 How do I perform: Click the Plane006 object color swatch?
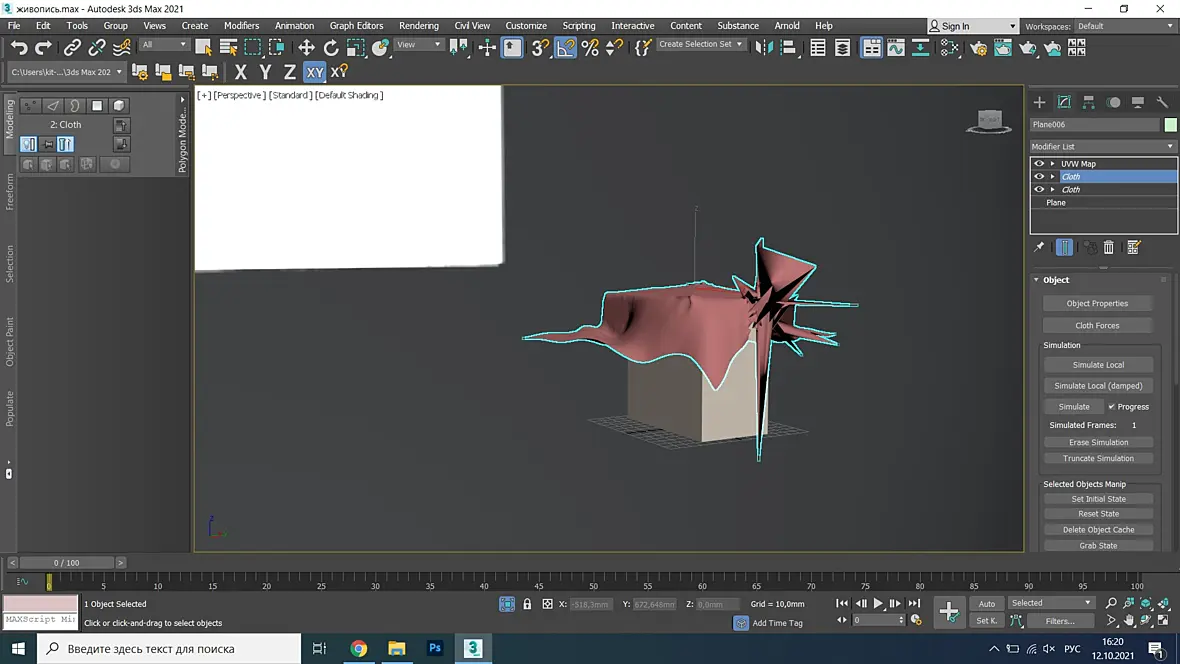(1170, 125)
